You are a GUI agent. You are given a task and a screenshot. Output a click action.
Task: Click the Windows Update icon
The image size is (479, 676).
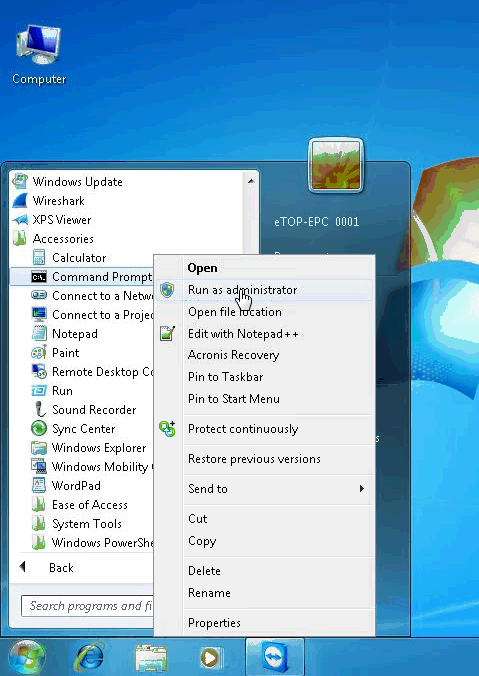(x=20, y=182)
